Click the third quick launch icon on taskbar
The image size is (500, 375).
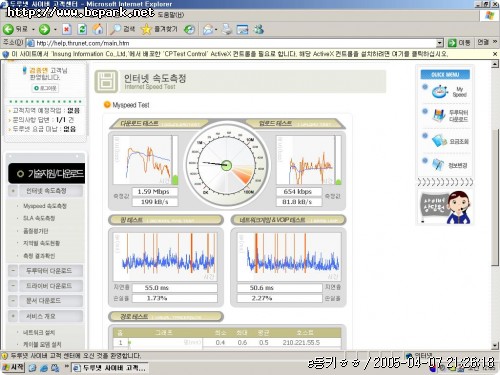click(x=55, y=368)
